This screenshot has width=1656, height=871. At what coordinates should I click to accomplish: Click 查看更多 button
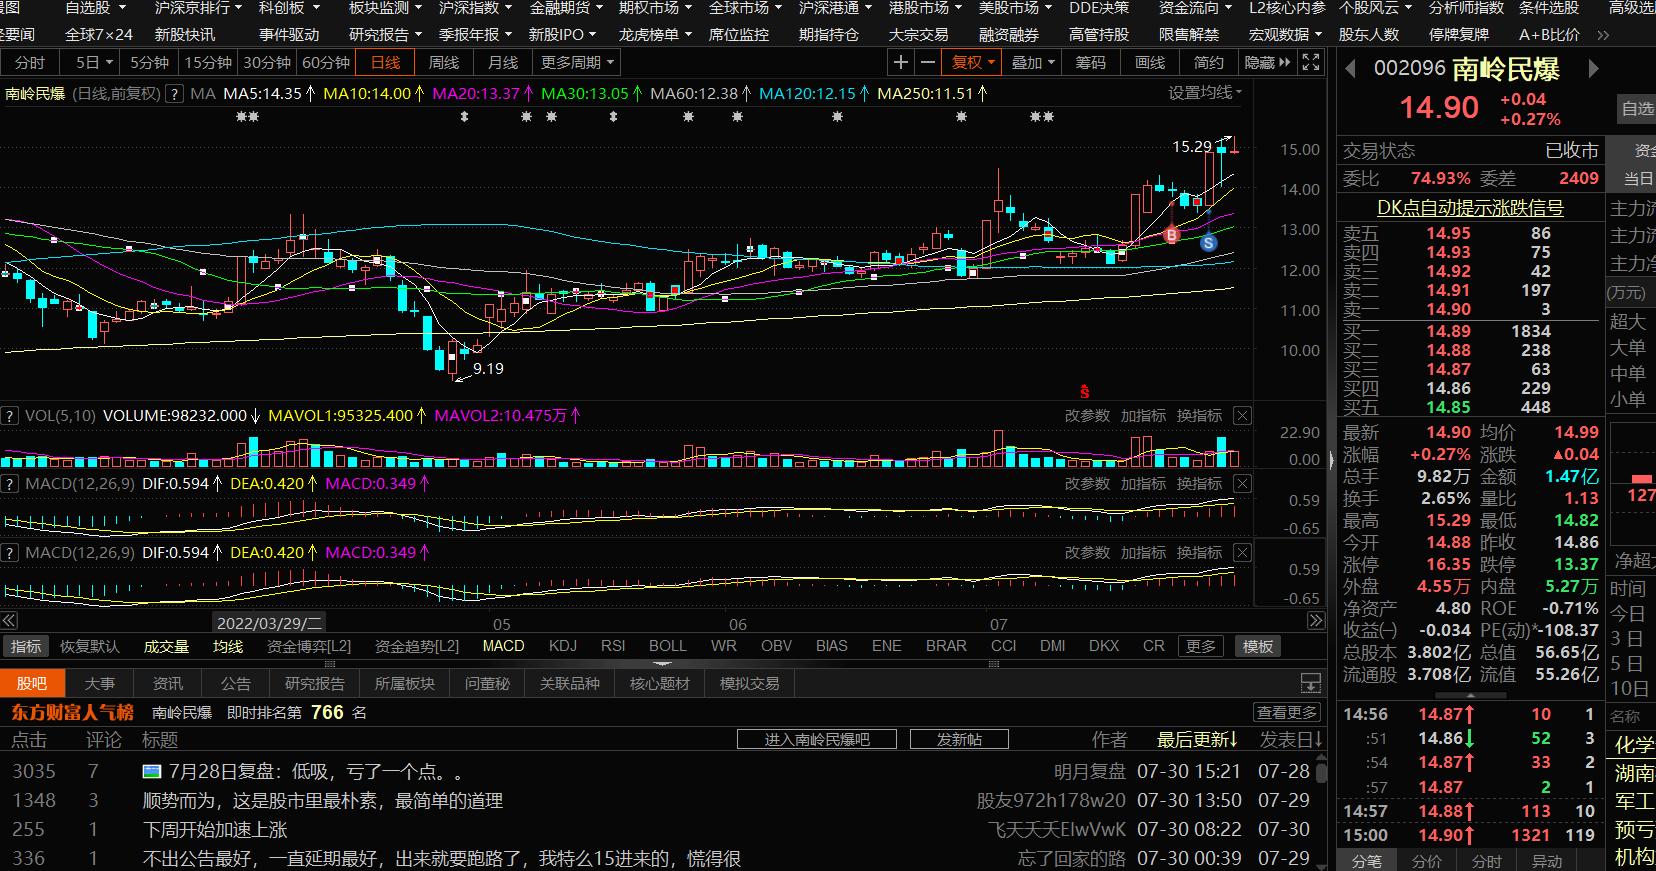[1287, 712]
